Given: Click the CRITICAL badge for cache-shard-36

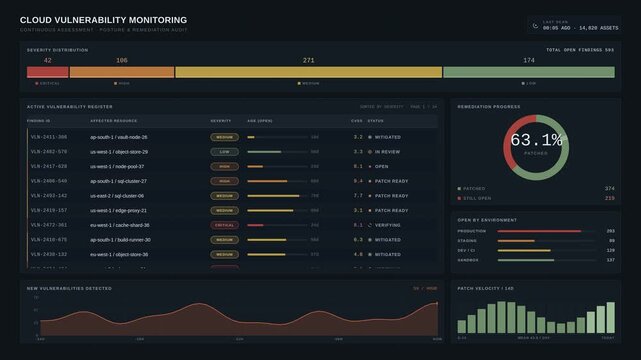Looking at the screenshot, I should [x=224, y=225].
